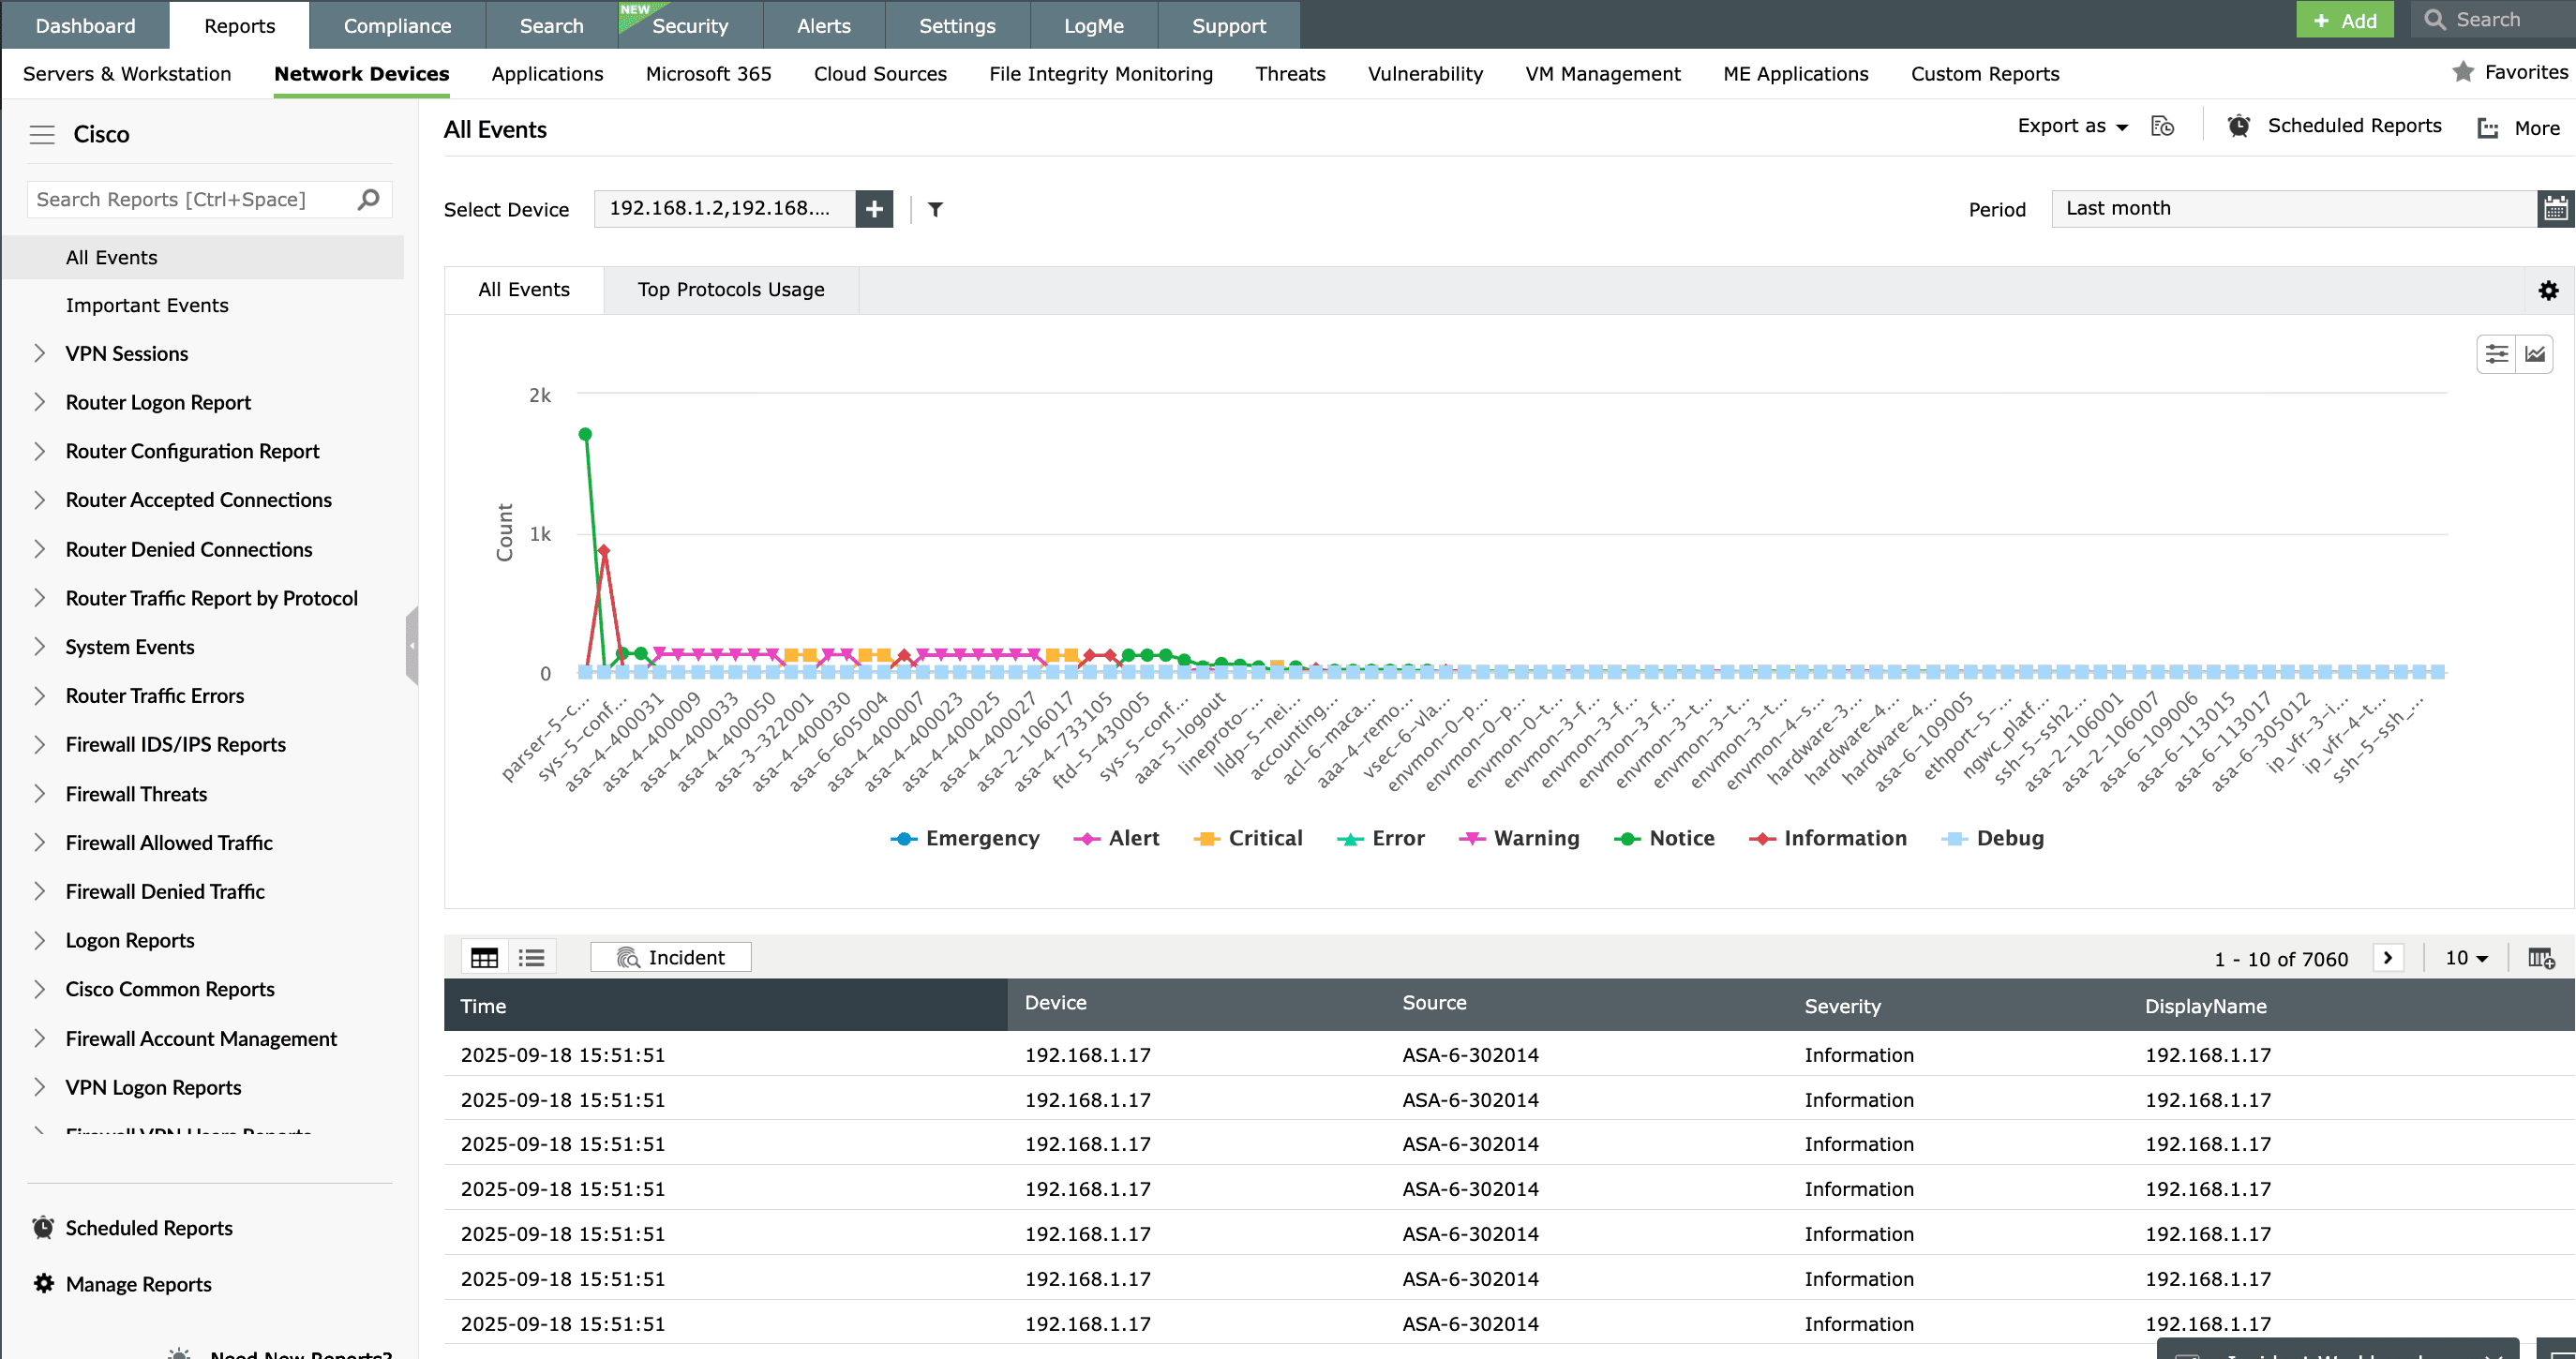Click the Incident button
The height and width of the screenshot is (1359, 2576).
pyautogui.click(x=671, y=958)
